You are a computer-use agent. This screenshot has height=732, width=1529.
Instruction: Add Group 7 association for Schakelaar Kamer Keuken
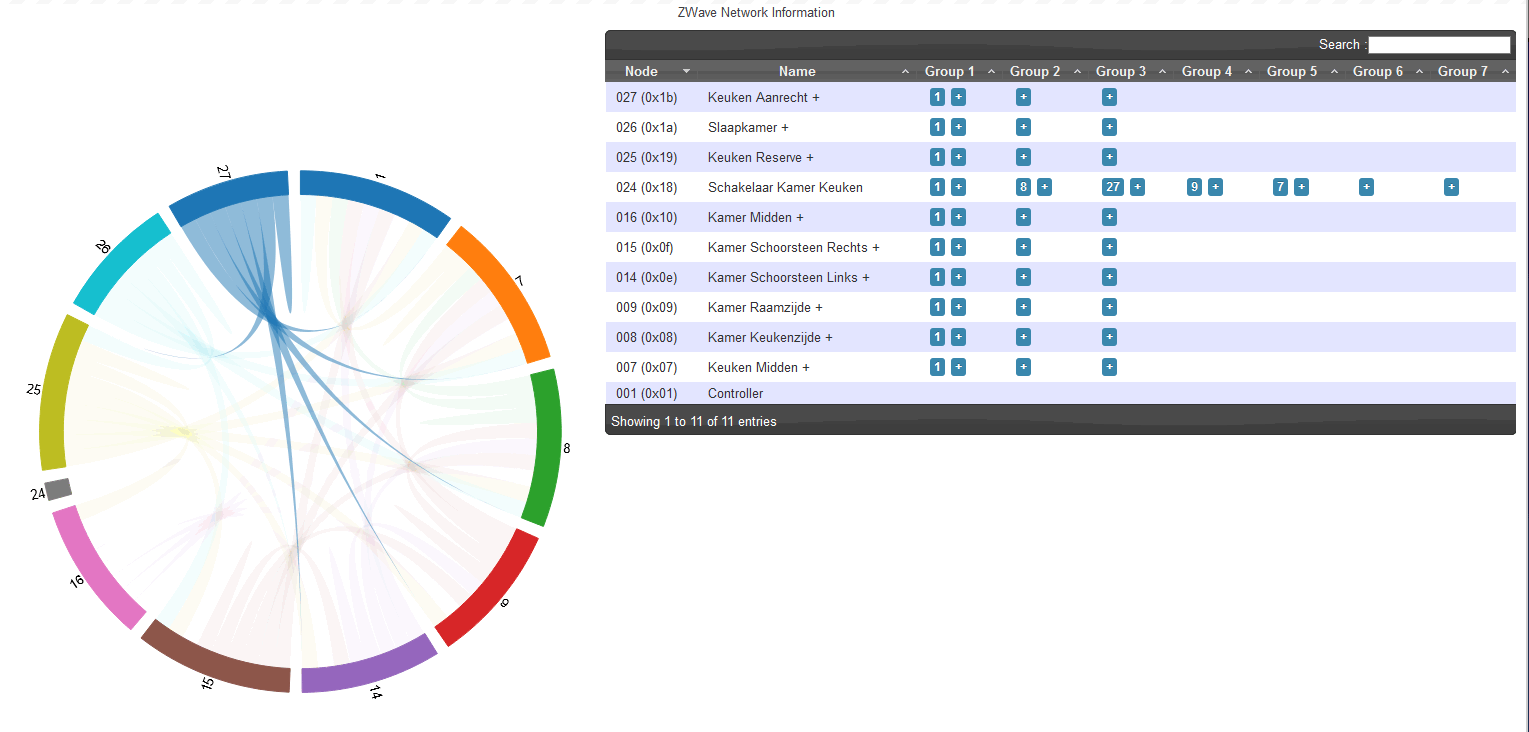click(x=1451, y=187)
